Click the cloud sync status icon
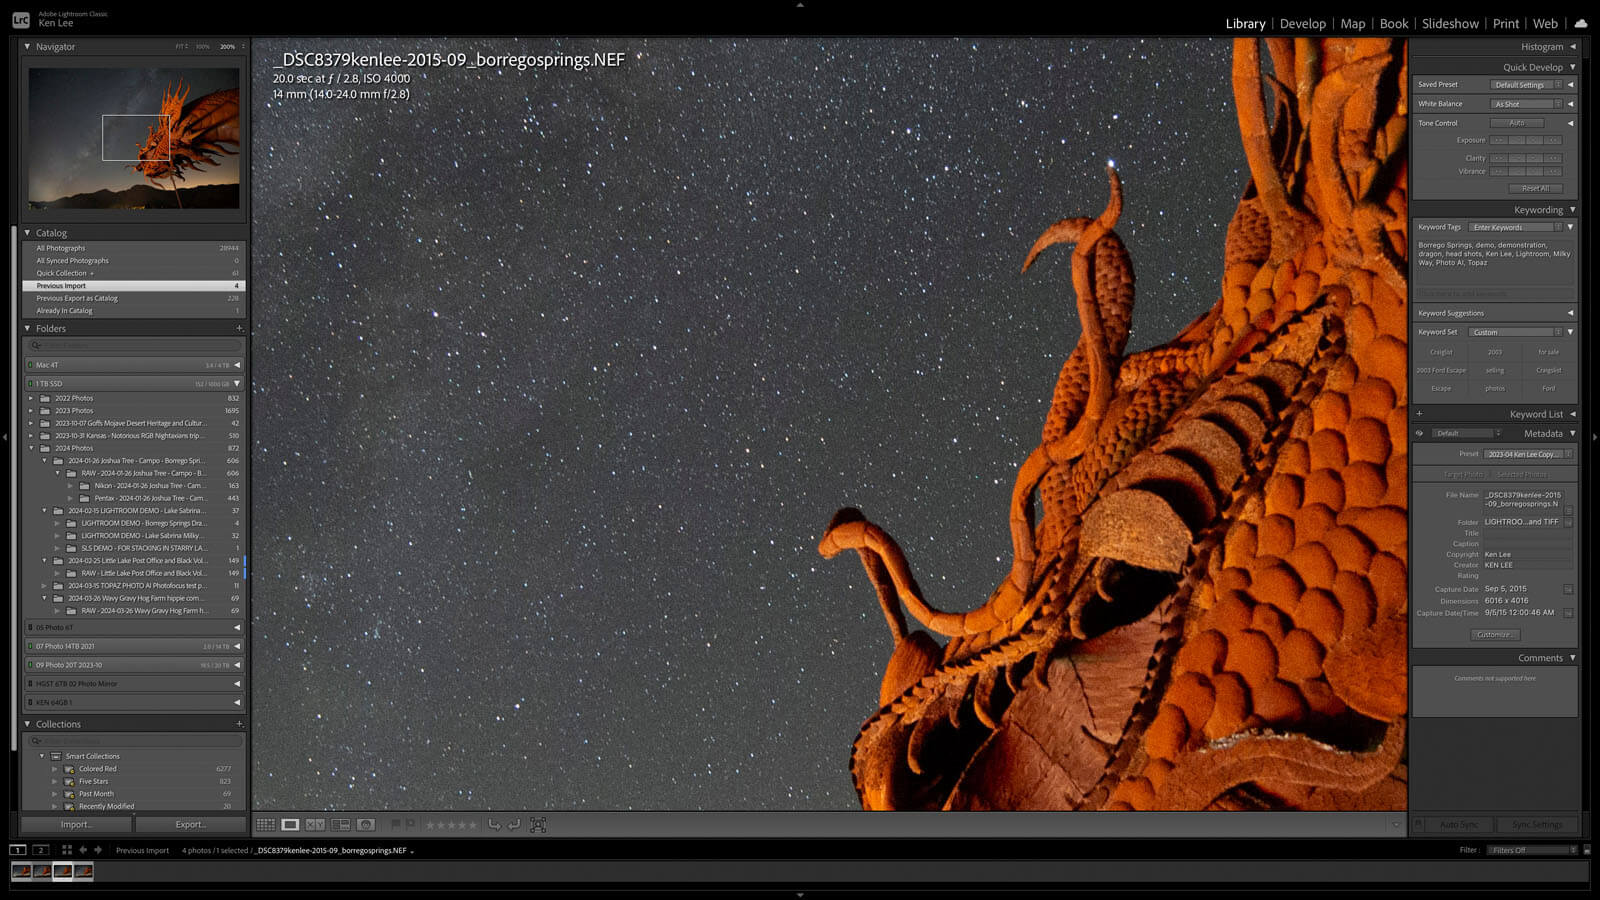1600x900 pixels. 1580,23
